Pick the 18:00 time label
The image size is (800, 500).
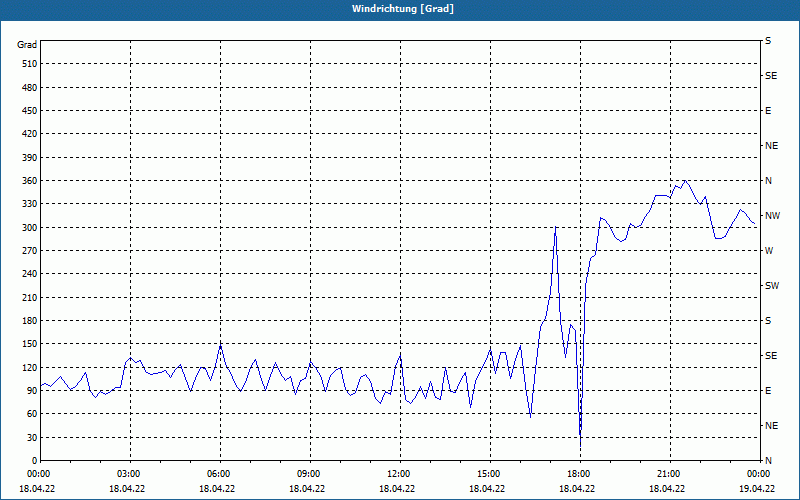(580, 474)
